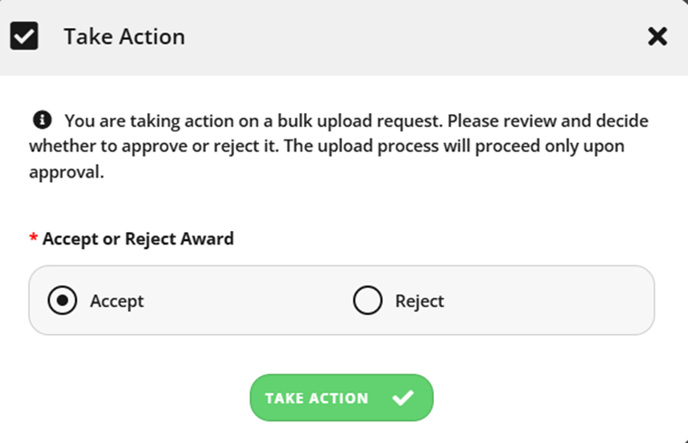The width and height of the screenshot is (688, 443).
Task: Click the gray dialog header bar
Action: tap(344, 38)
